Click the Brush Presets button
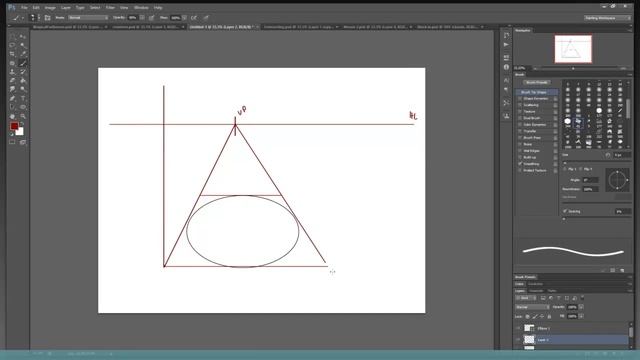 (536, 82)
